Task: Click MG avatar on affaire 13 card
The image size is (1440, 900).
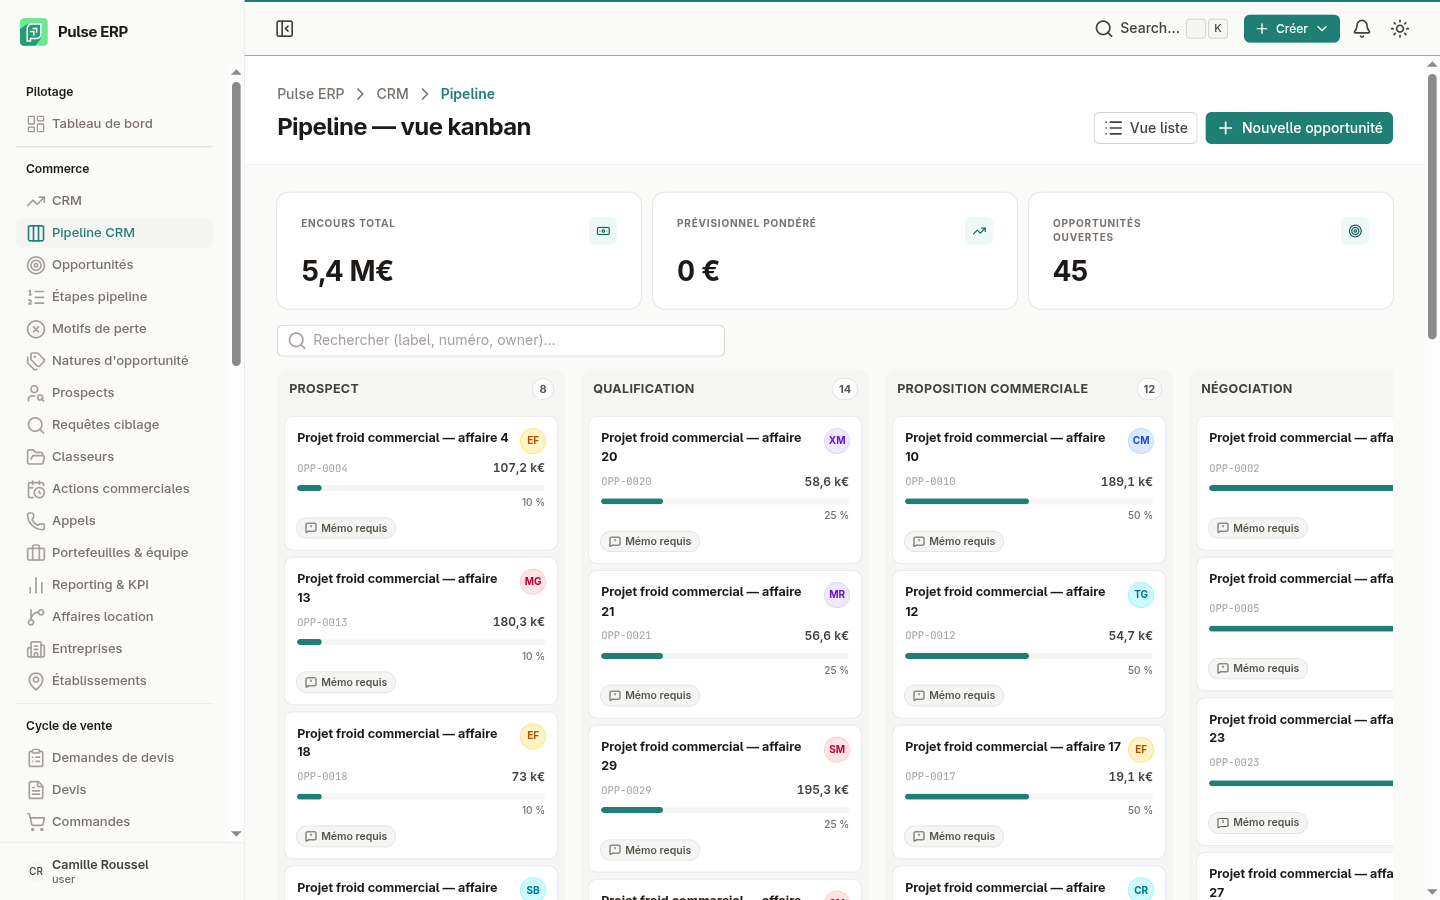Action: (x=533, y=582)
